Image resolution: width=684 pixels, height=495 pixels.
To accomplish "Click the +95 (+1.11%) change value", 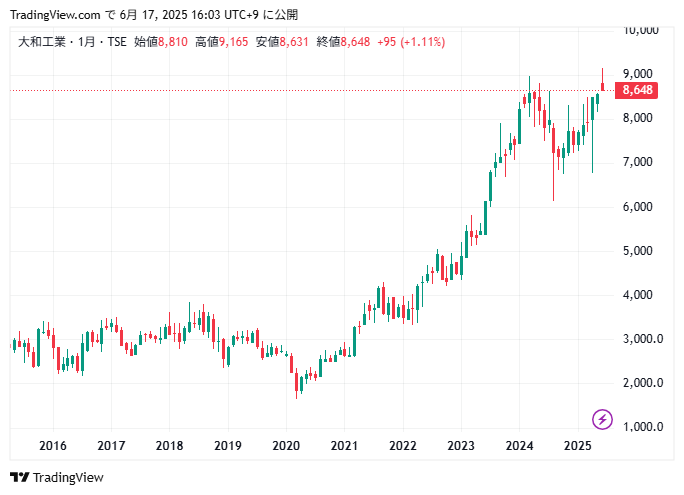I will (x=411, y=42).
